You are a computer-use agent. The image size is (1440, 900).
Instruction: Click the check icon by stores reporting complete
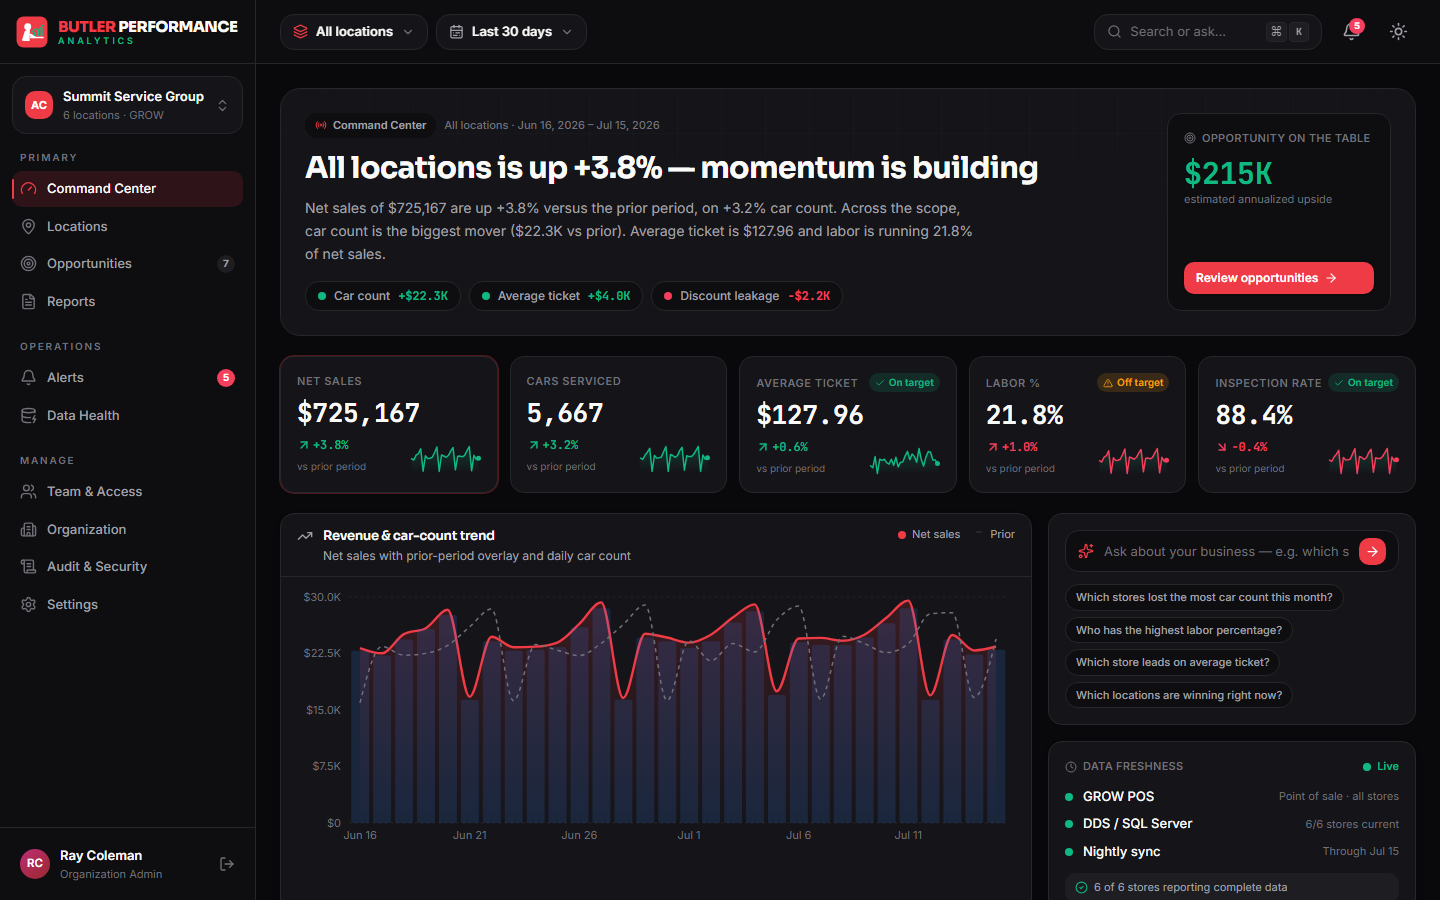pyautogui.click(x=1081, y=888)
